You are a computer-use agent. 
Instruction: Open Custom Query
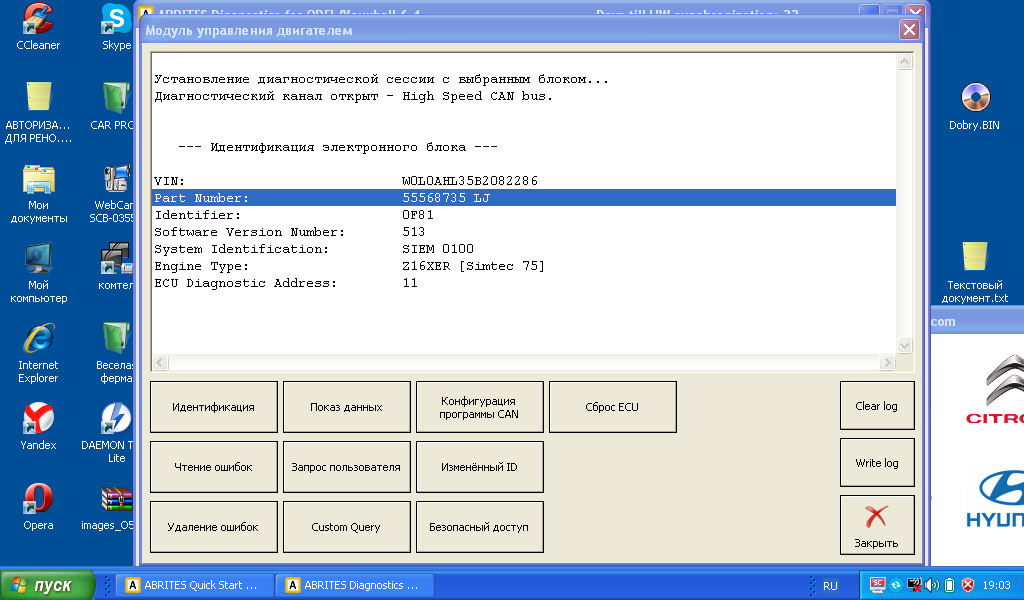coord(347,527)
